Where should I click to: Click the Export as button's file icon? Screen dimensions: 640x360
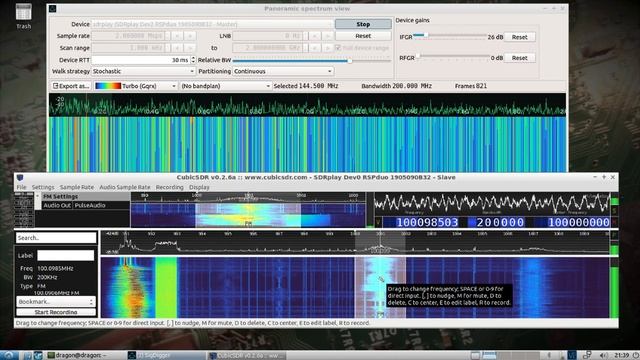[56, 86]
